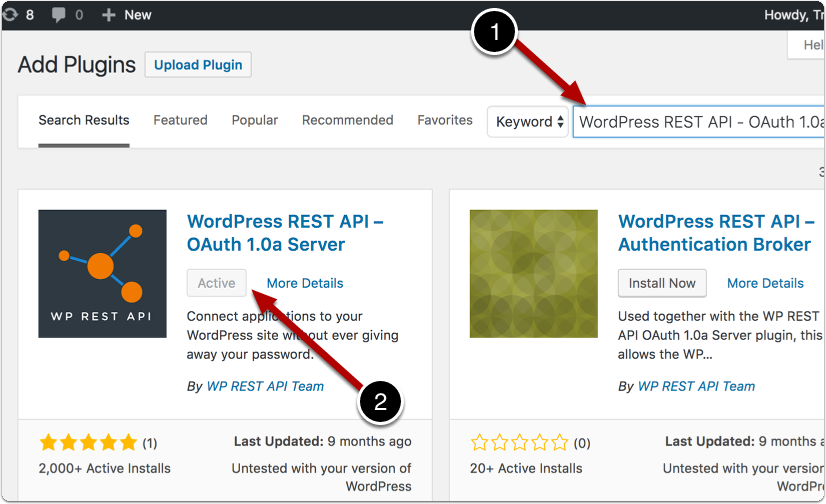Click the five-star rating of OAuth 1.0a Server
826x504 pixels.
tap(88, 442)
